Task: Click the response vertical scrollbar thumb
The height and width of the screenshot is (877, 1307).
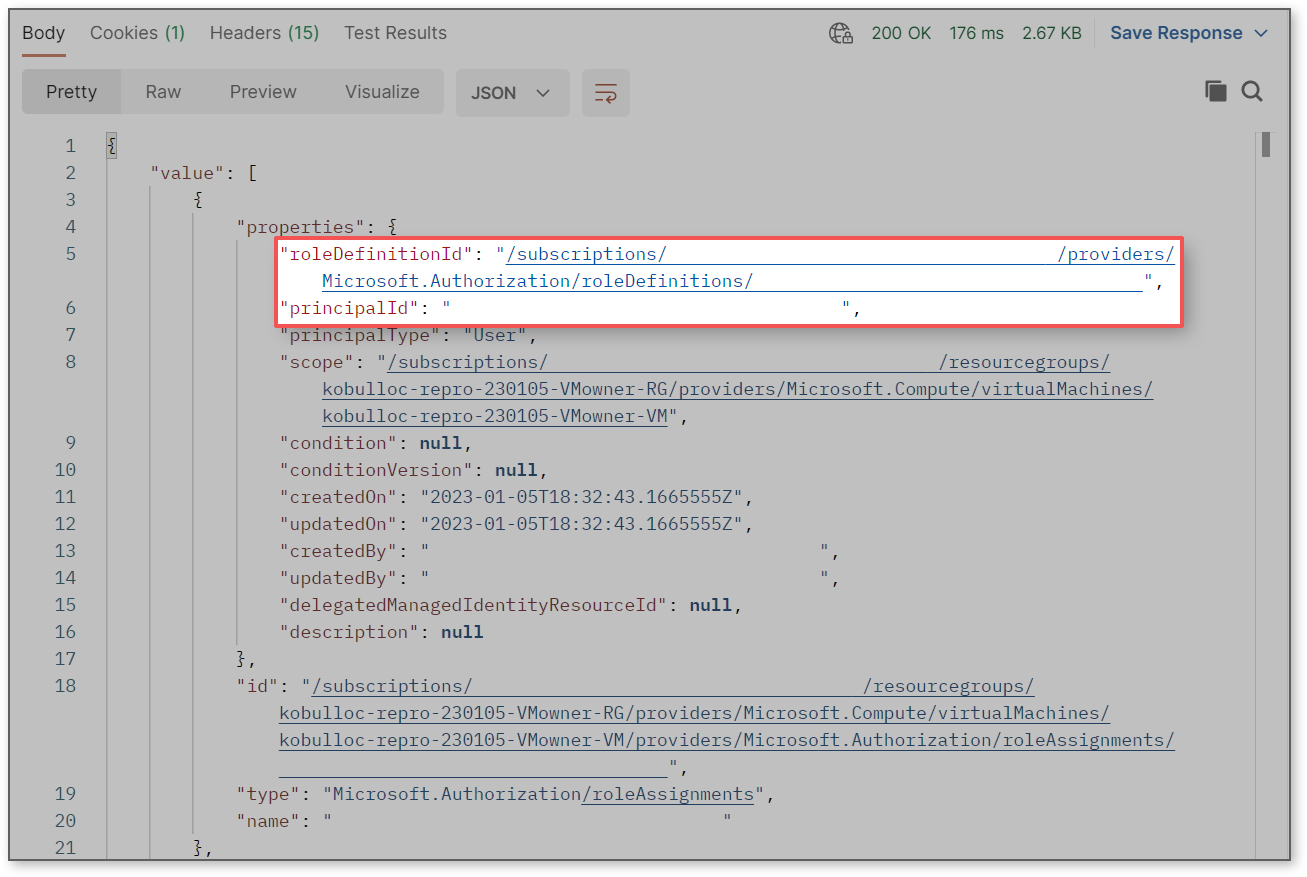Action: pyautogui.click(x=1266, y=145)
